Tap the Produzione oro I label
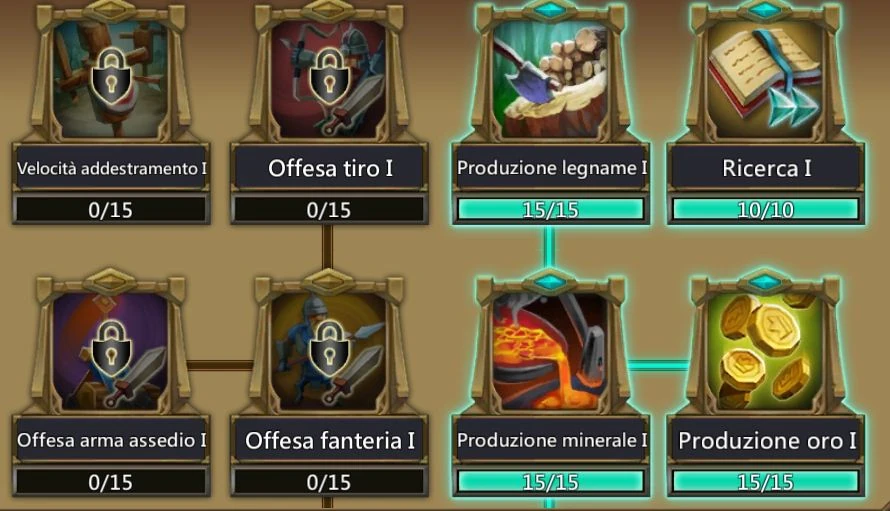This screenshot has width=890, height=511. (x=766, y=441)
